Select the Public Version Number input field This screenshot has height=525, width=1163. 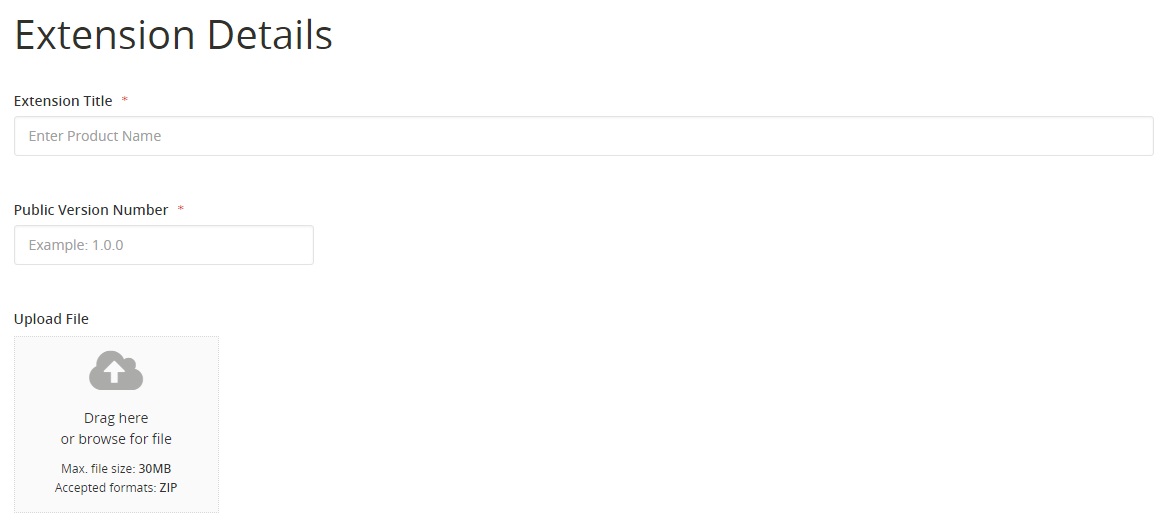coord(164,245)
